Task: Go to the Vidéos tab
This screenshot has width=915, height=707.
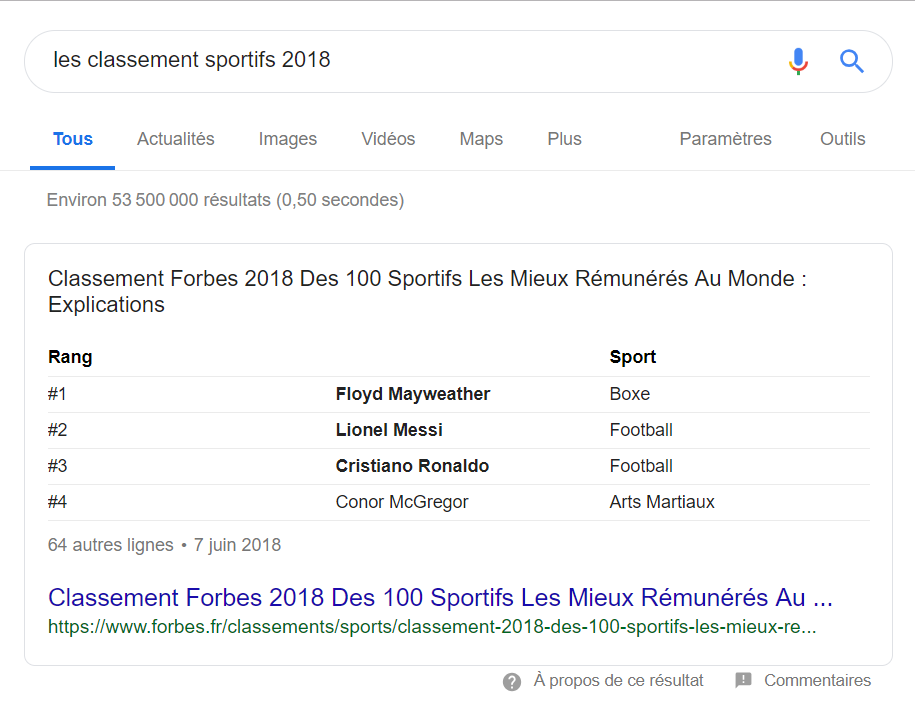Action: (x=388, y=139)
